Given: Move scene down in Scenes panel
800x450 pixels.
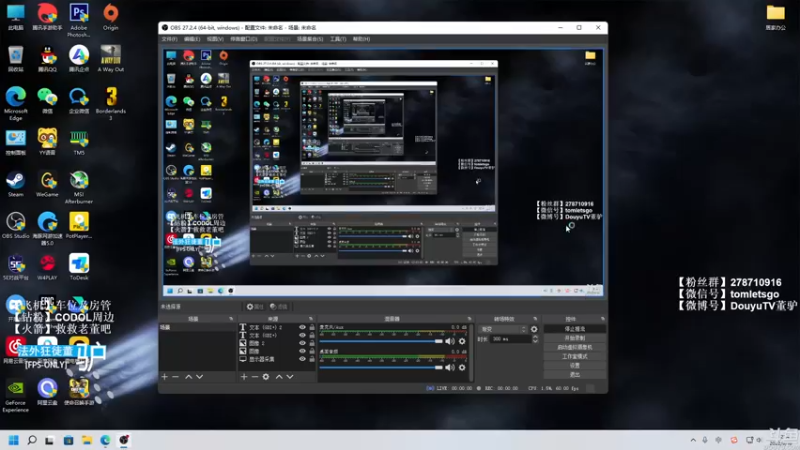Looking at the screenshot, I should tap(199, 377).
